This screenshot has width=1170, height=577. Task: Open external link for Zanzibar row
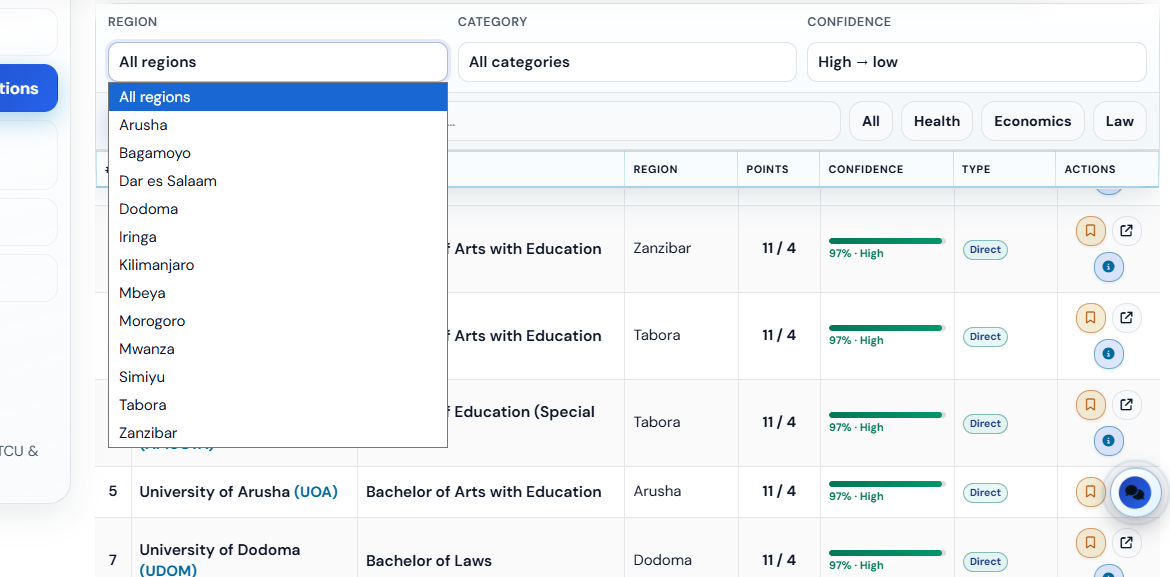[x=1127, y=231]
